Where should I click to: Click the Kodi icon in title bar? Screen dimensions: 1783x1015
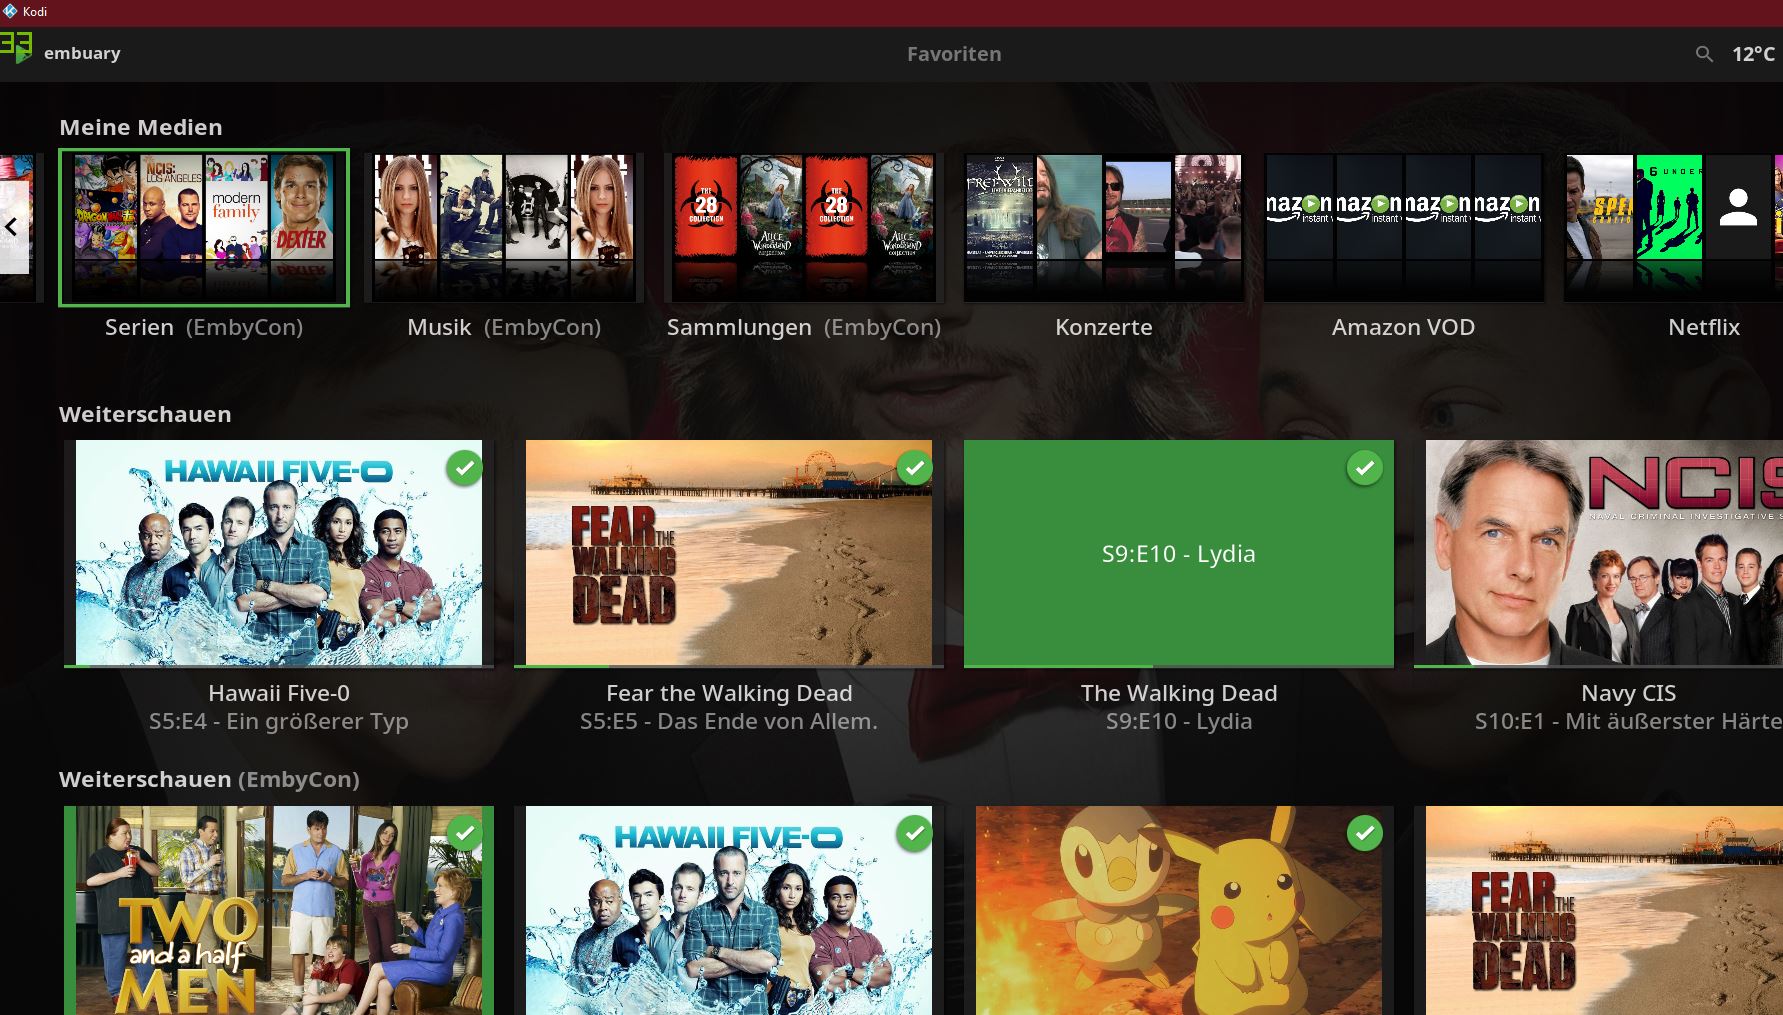coord(10,11)
